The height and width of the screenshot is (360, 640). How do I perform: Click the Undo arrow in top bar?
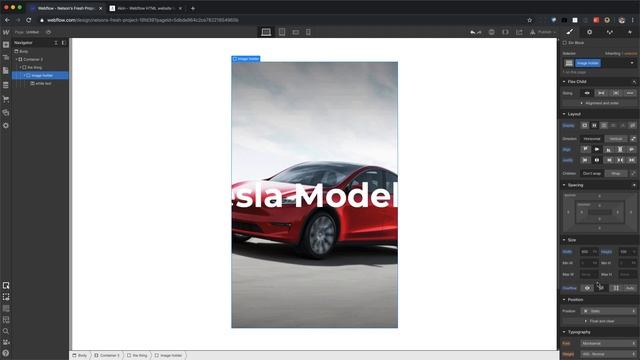tap(473, 32)
